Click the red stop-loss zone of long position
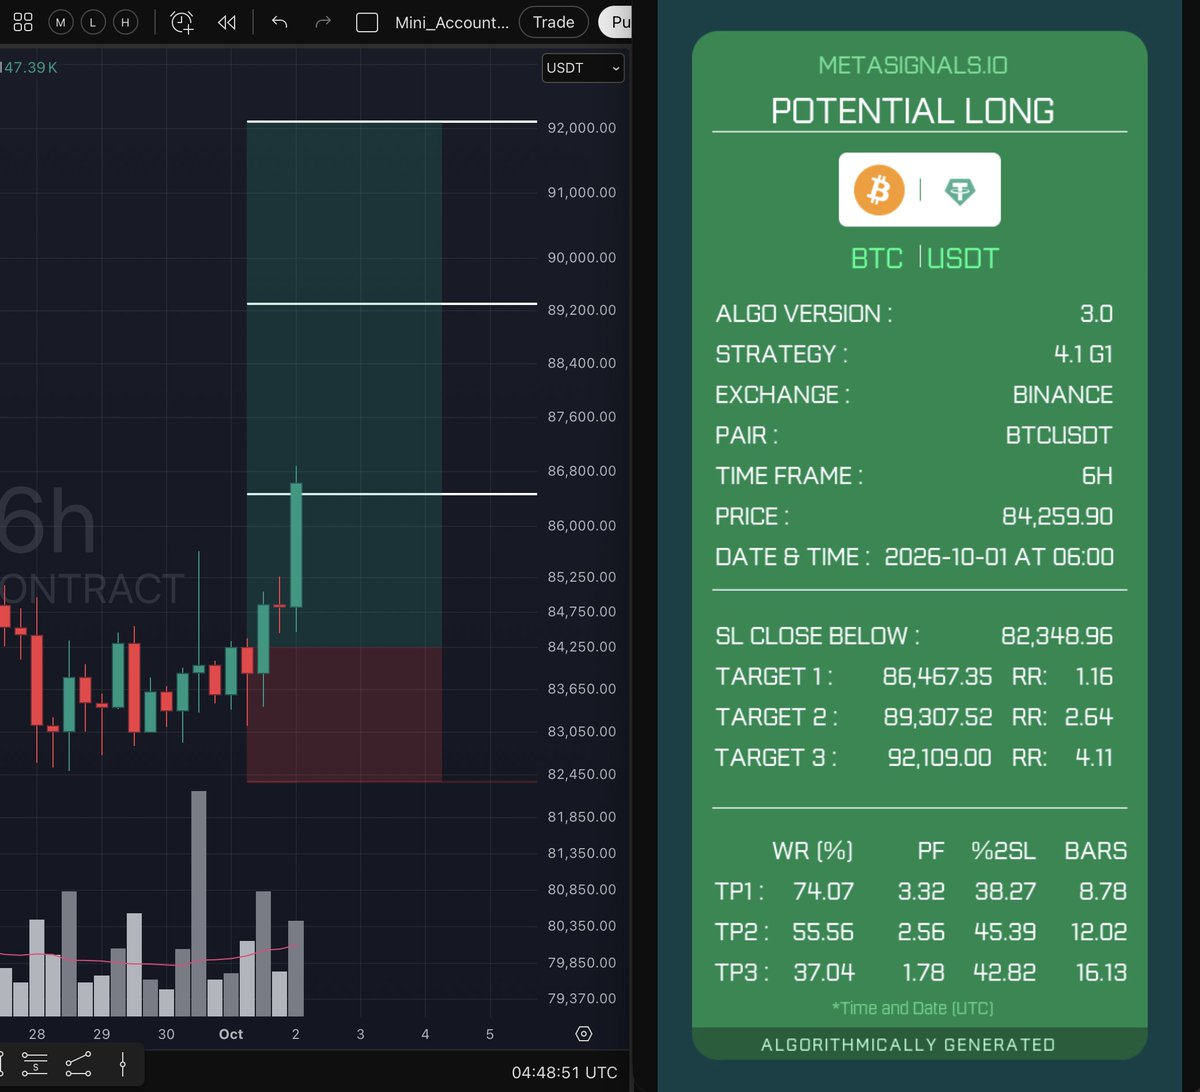The width and height of the screenshot is (1200, 1092). click(344, 714)
